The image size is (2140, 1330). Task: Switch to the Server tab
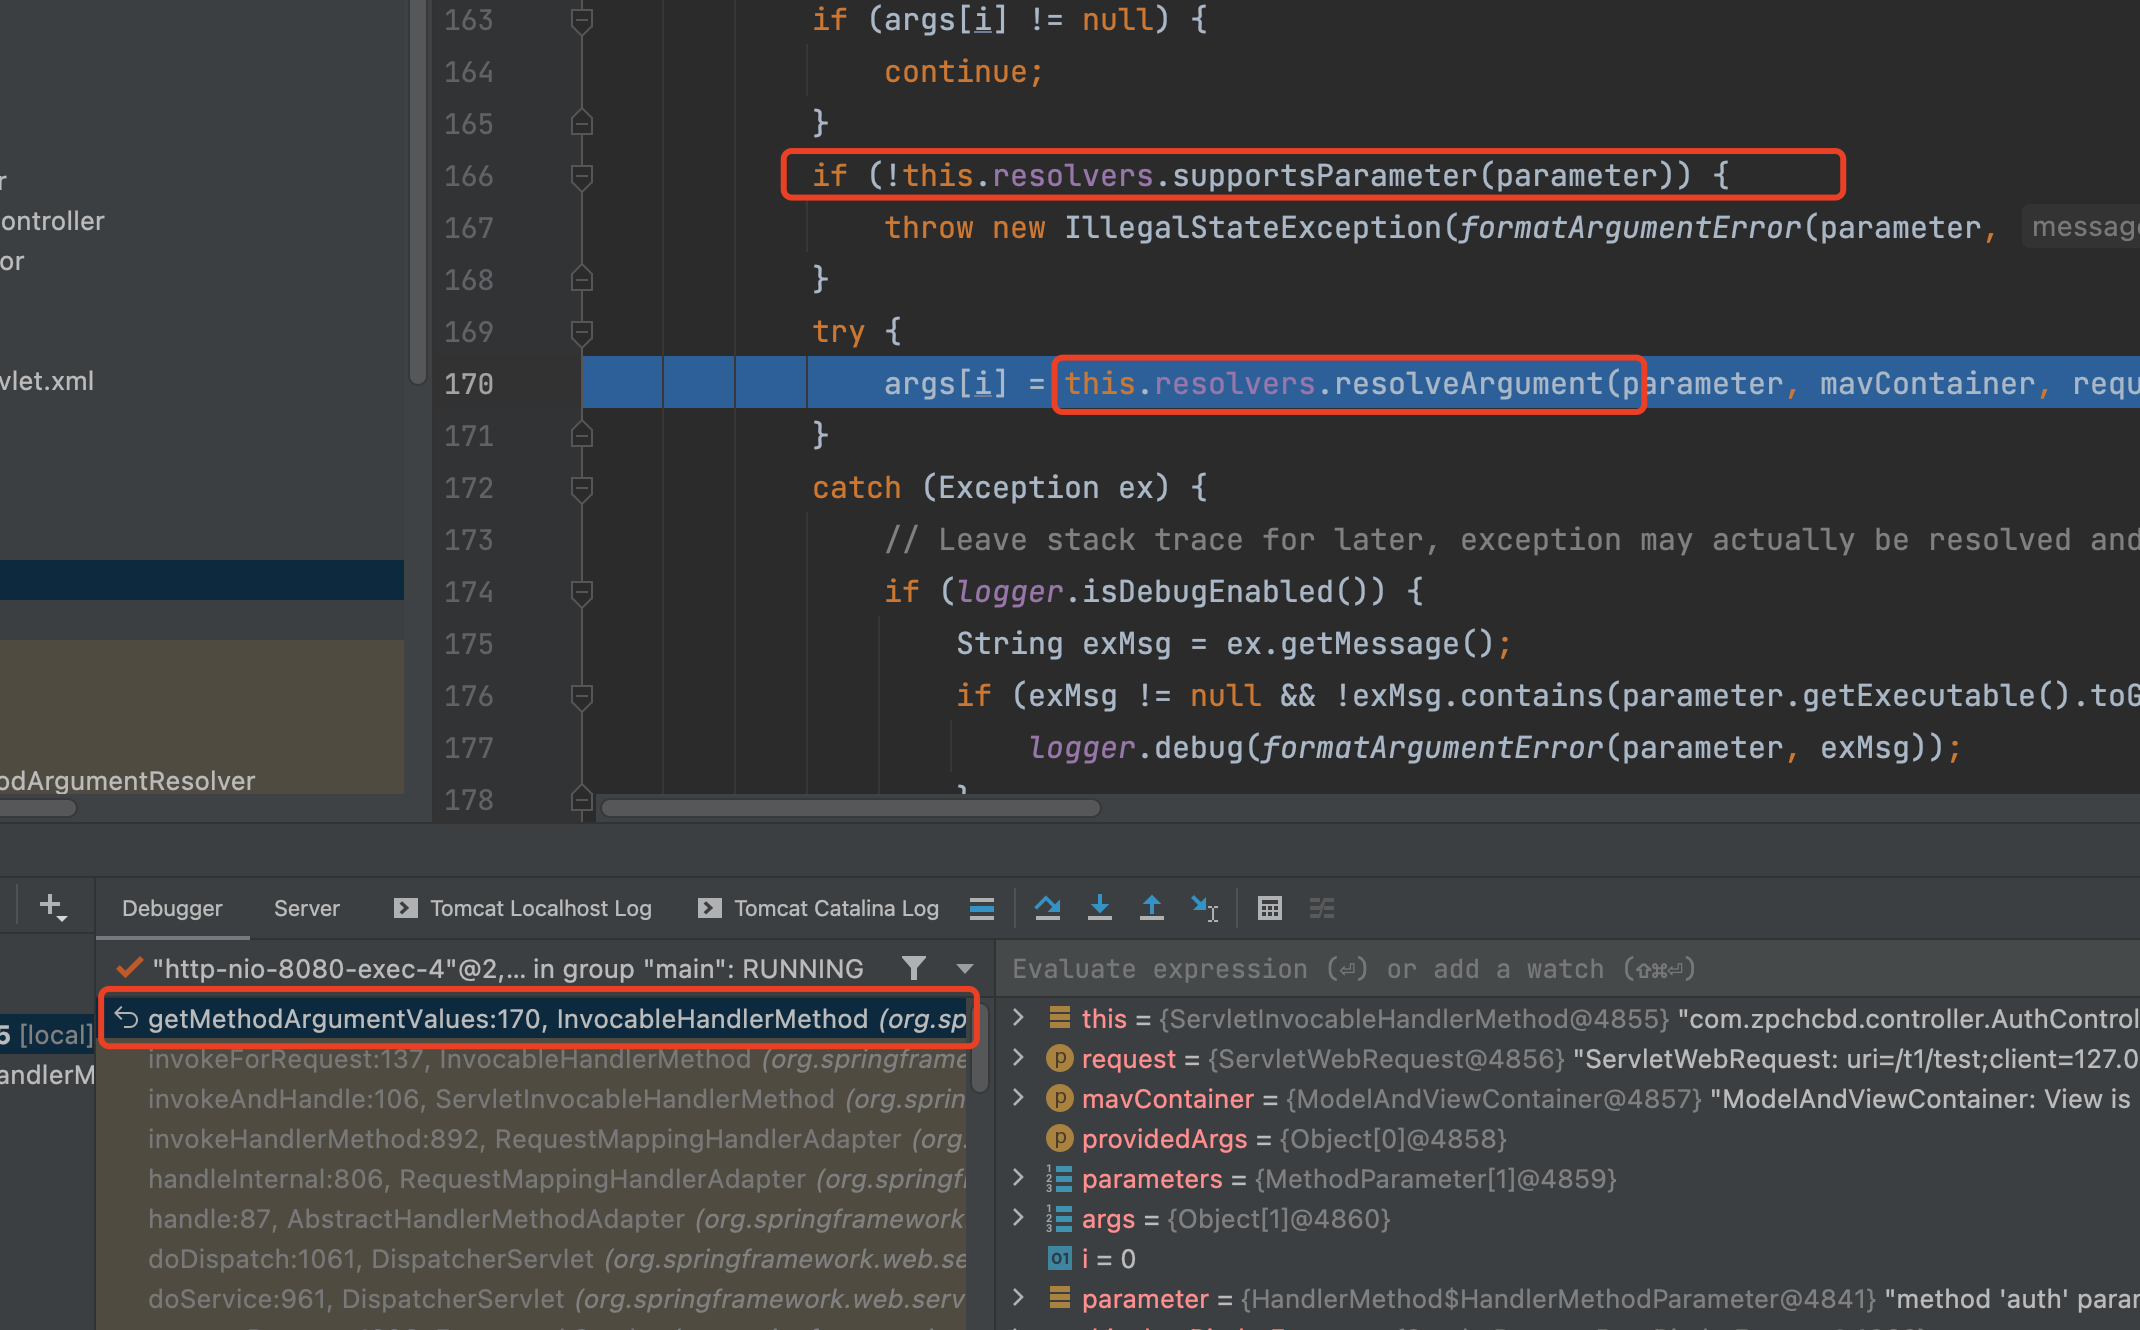[306, 908]
